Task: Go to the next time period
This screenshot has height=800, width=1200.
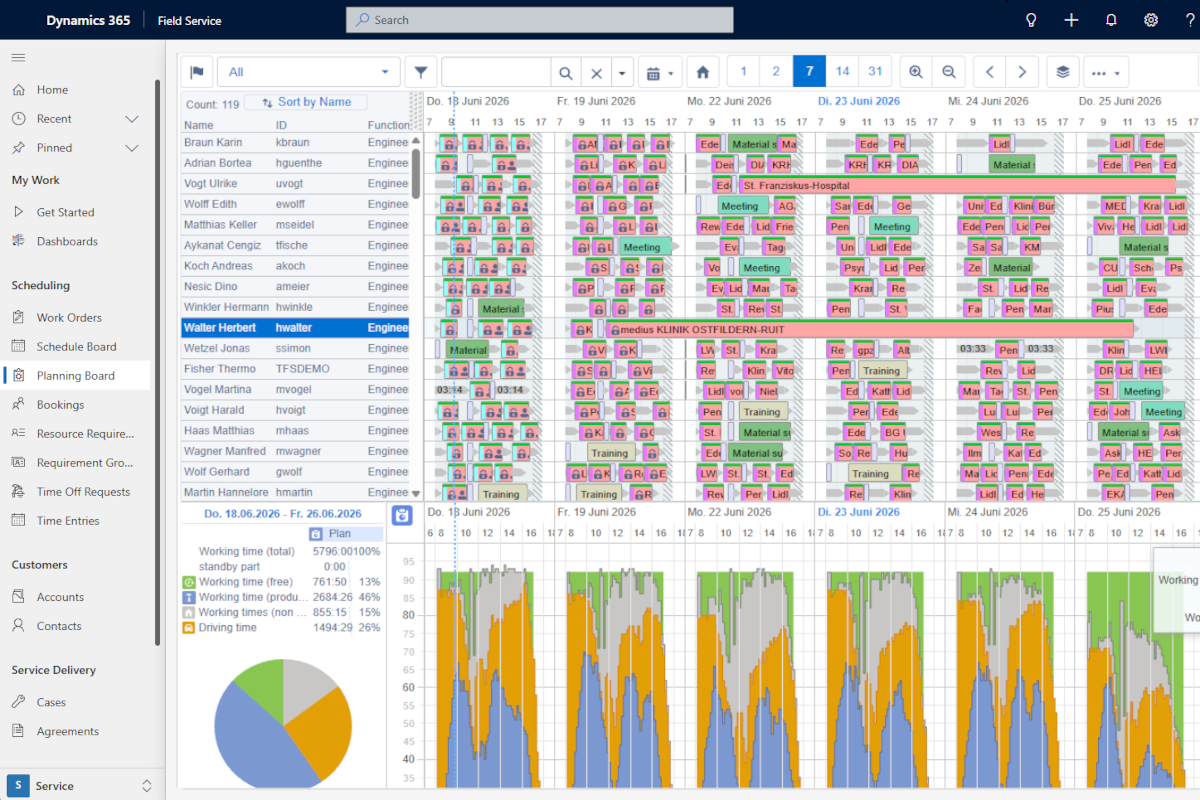Action: tap(1021, 72)
